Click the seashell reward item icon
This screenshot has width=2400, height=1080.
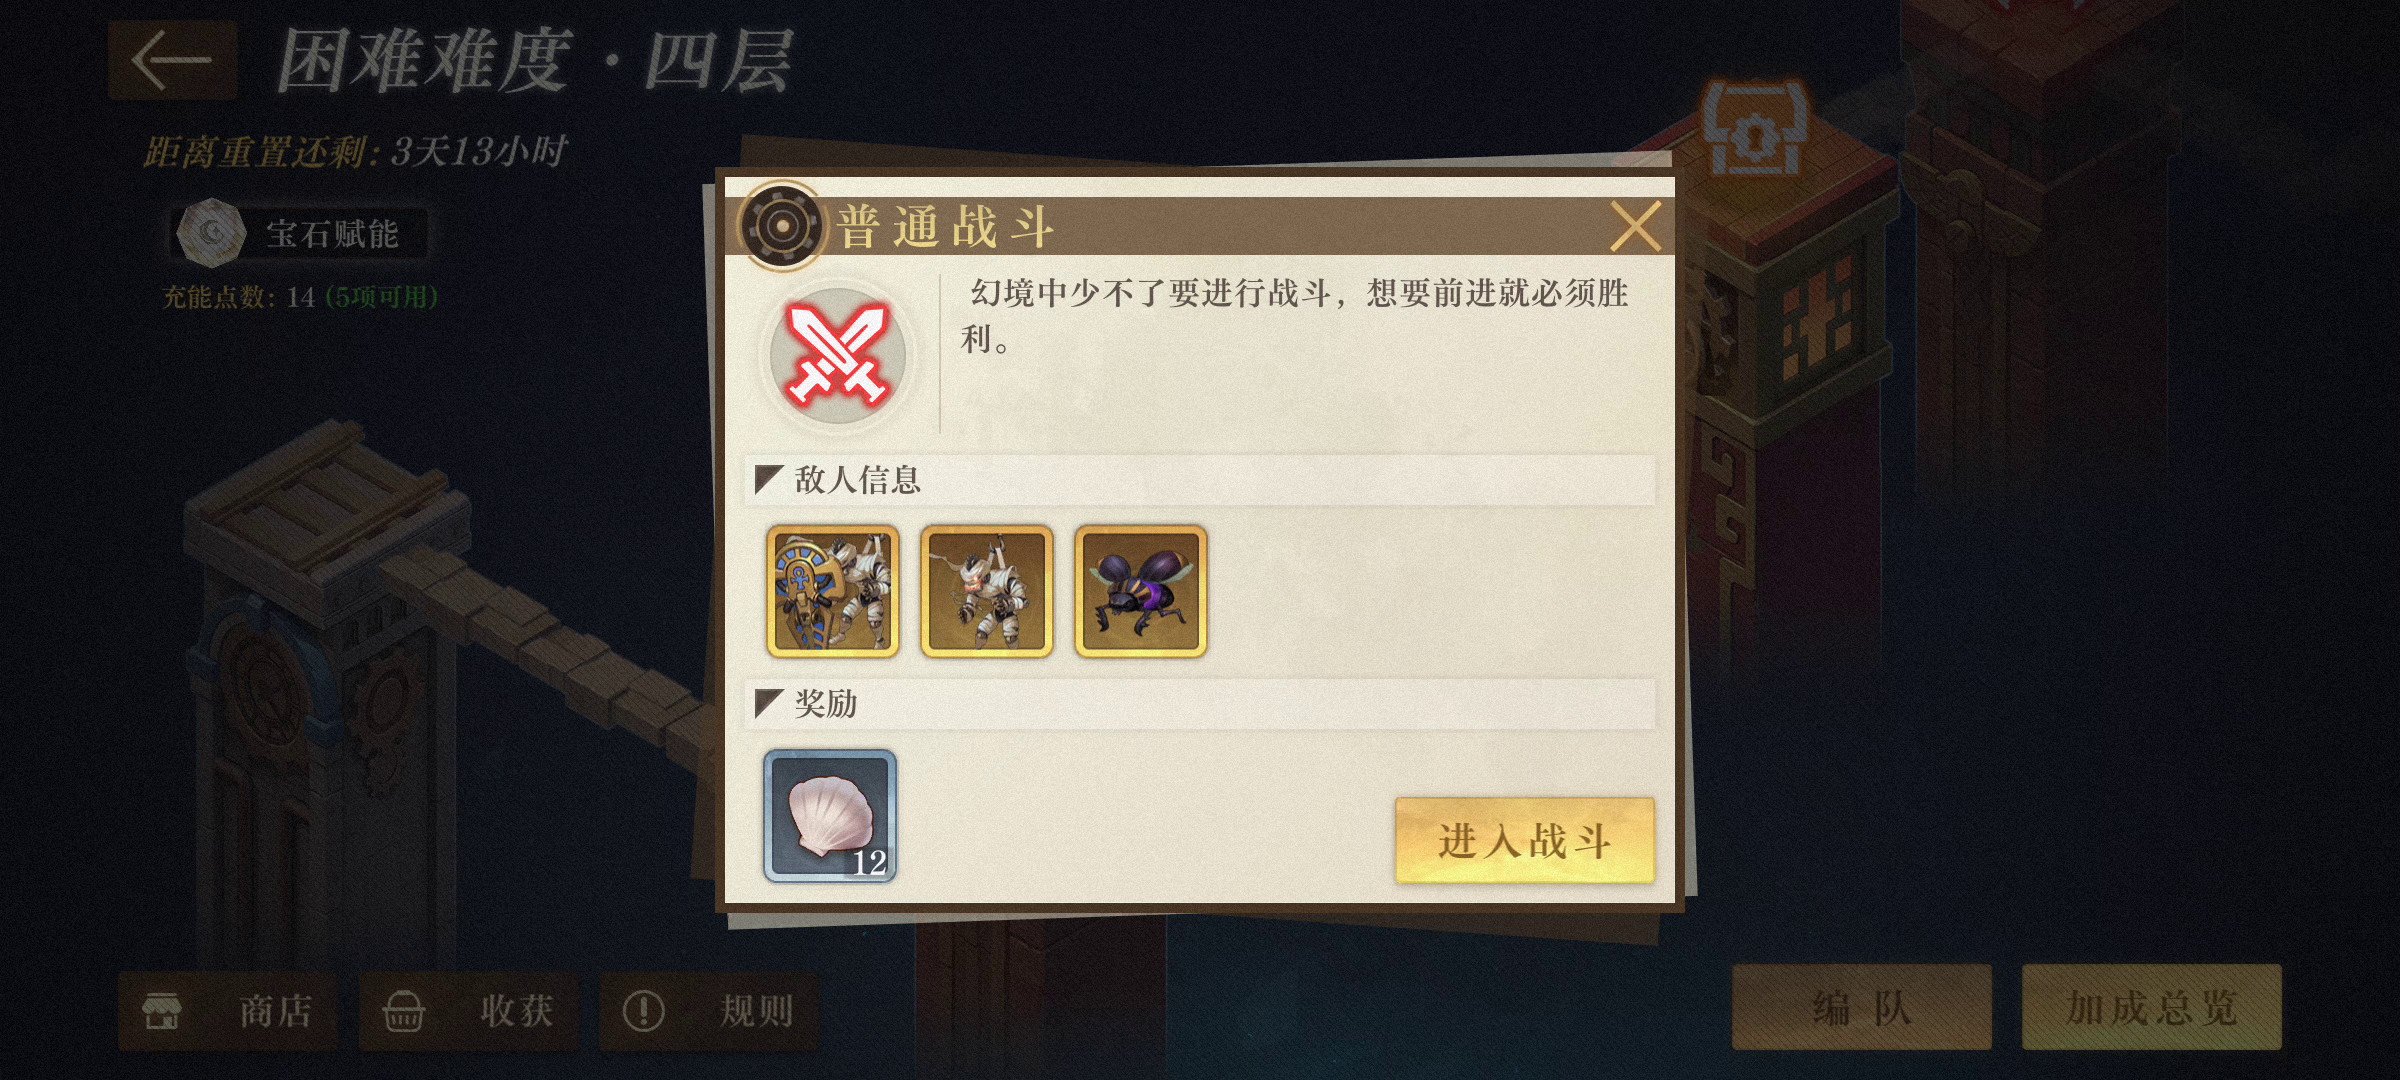tap(830, 816)
